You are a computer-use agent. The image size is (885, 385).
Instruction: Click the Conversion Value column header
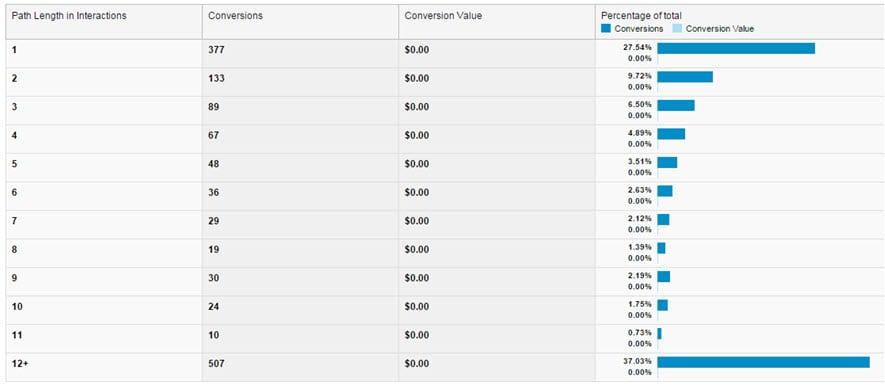point(443,16)
